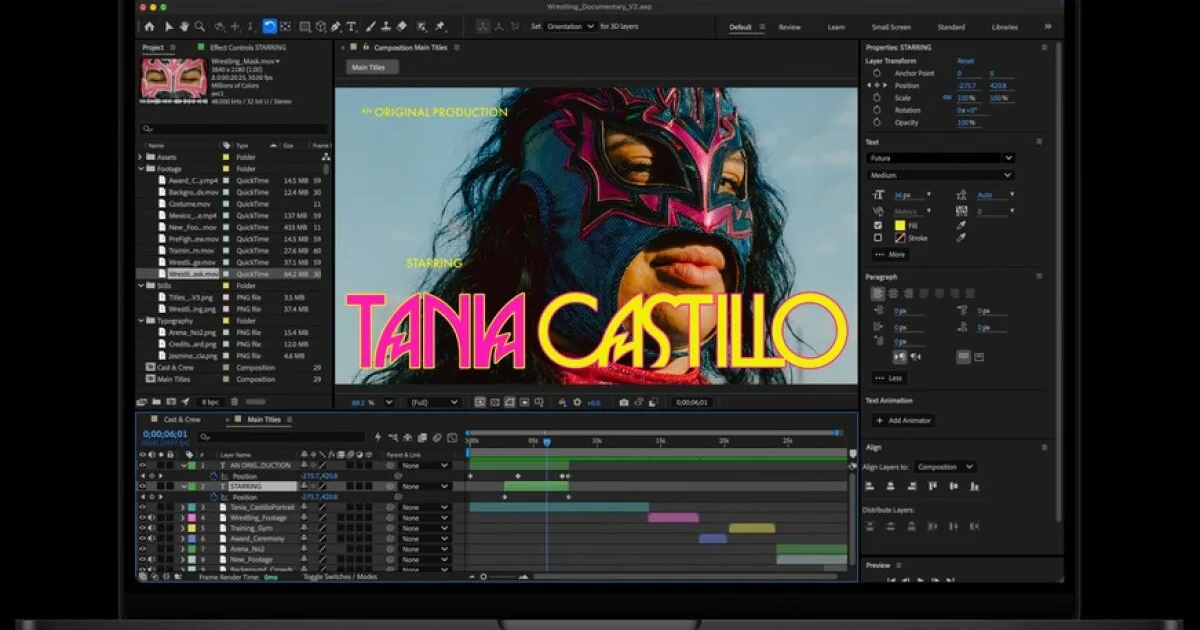Image resolution: width=1200 pixels, height=630 pixels.
Task: Open the Align Layers to Composition dropdown
Action: tap(946, 467)
